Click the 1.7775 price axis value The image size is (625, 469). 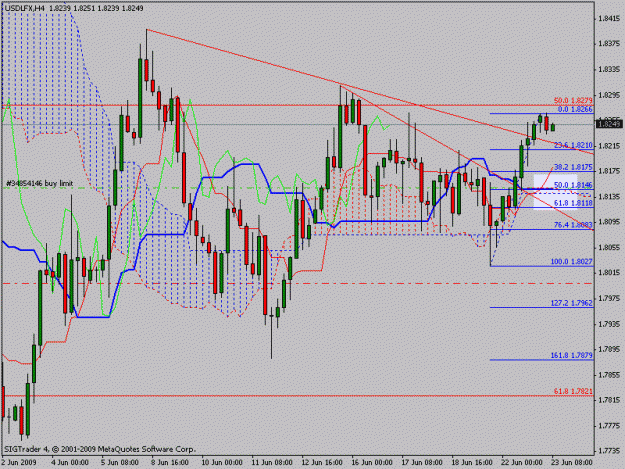609,426
